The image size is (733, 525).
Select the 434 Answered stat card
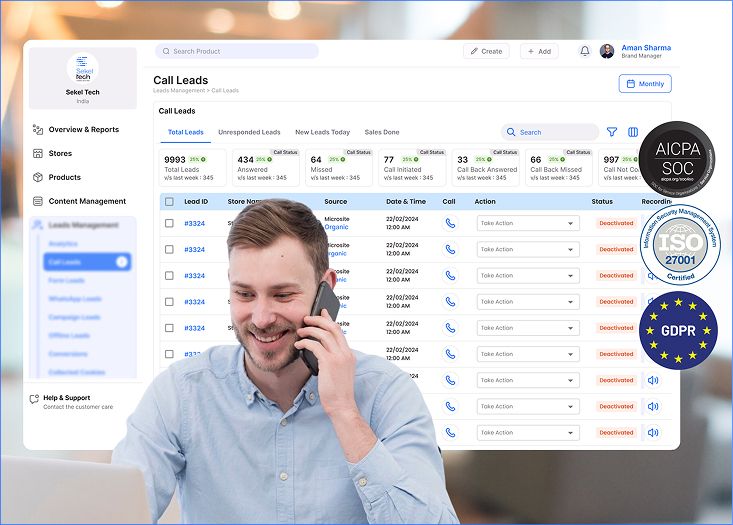pos(266,168)
